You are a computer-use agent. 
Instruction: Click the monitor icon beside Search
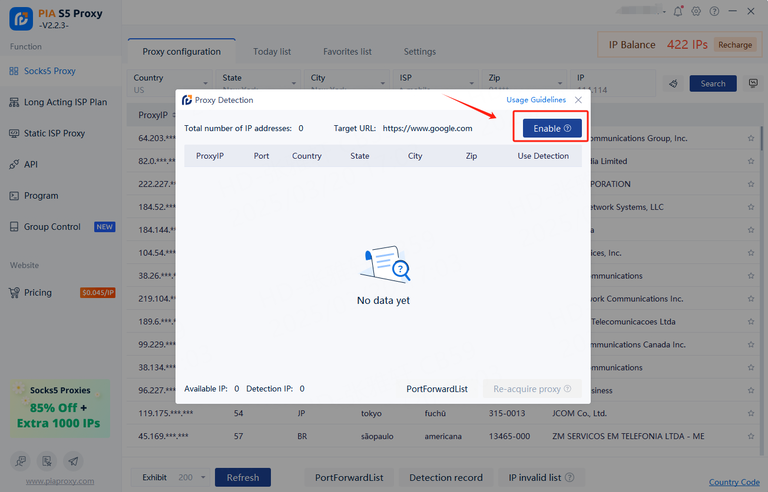(753, 84)
